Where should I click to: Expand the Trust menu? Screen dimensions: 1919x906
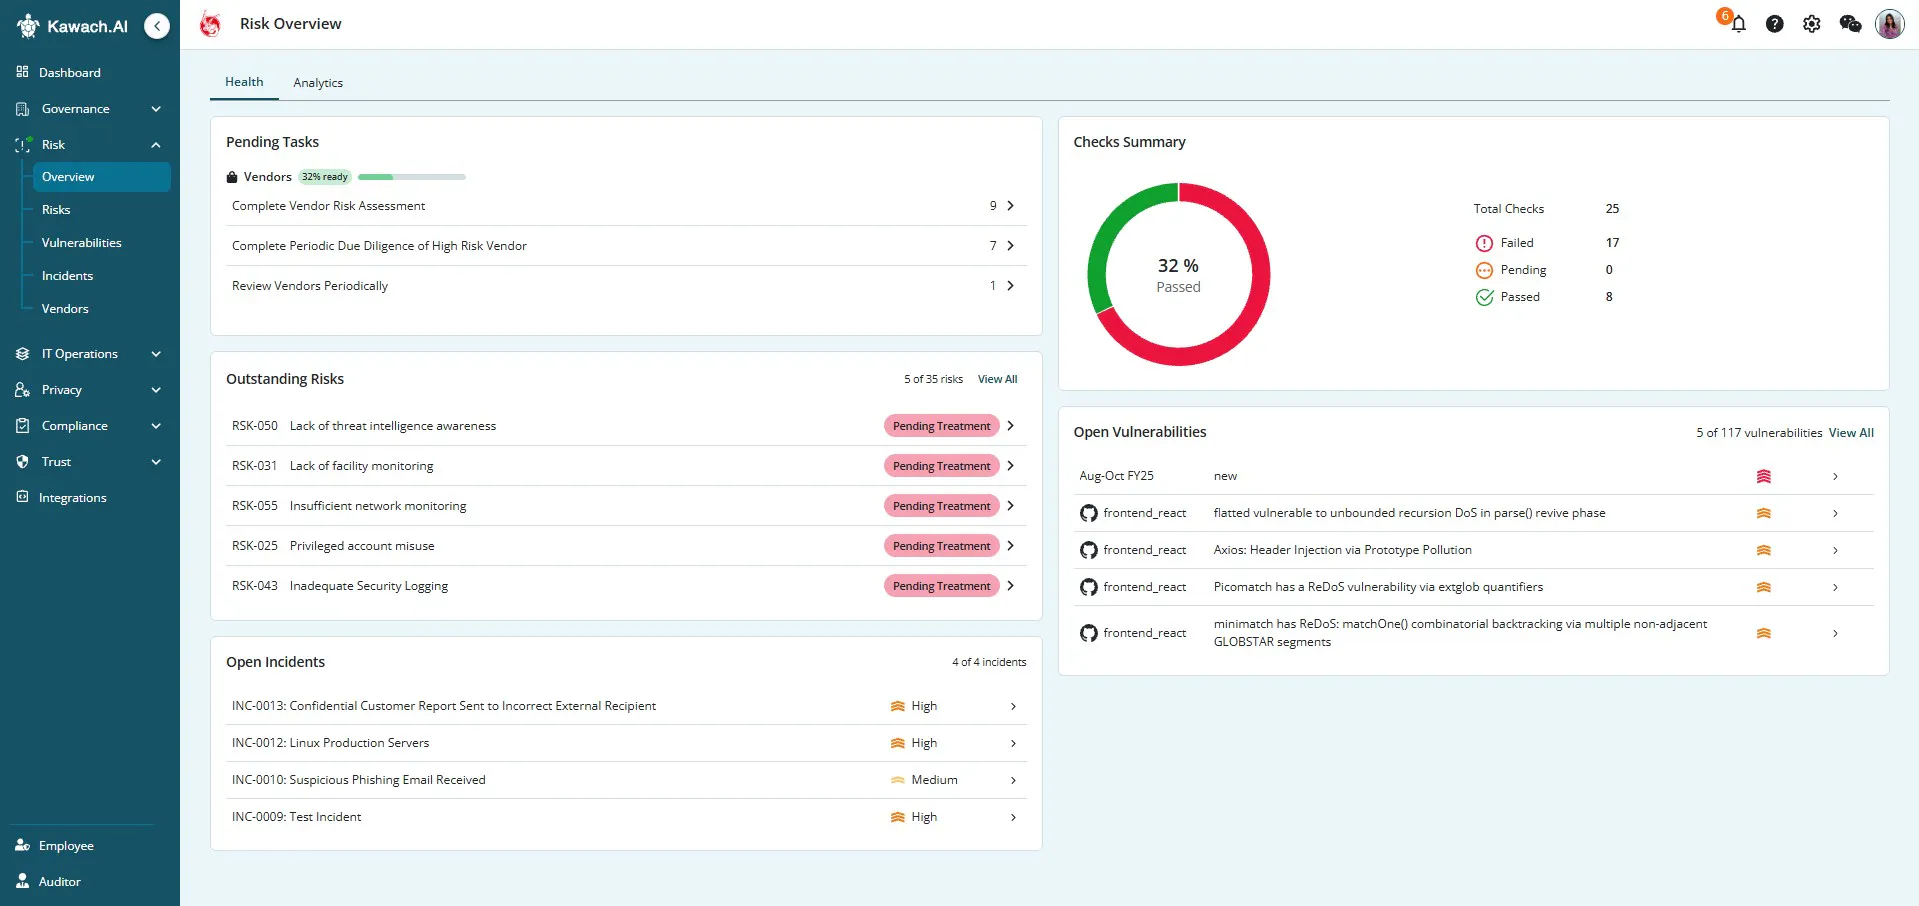click(x=90, y=461)
